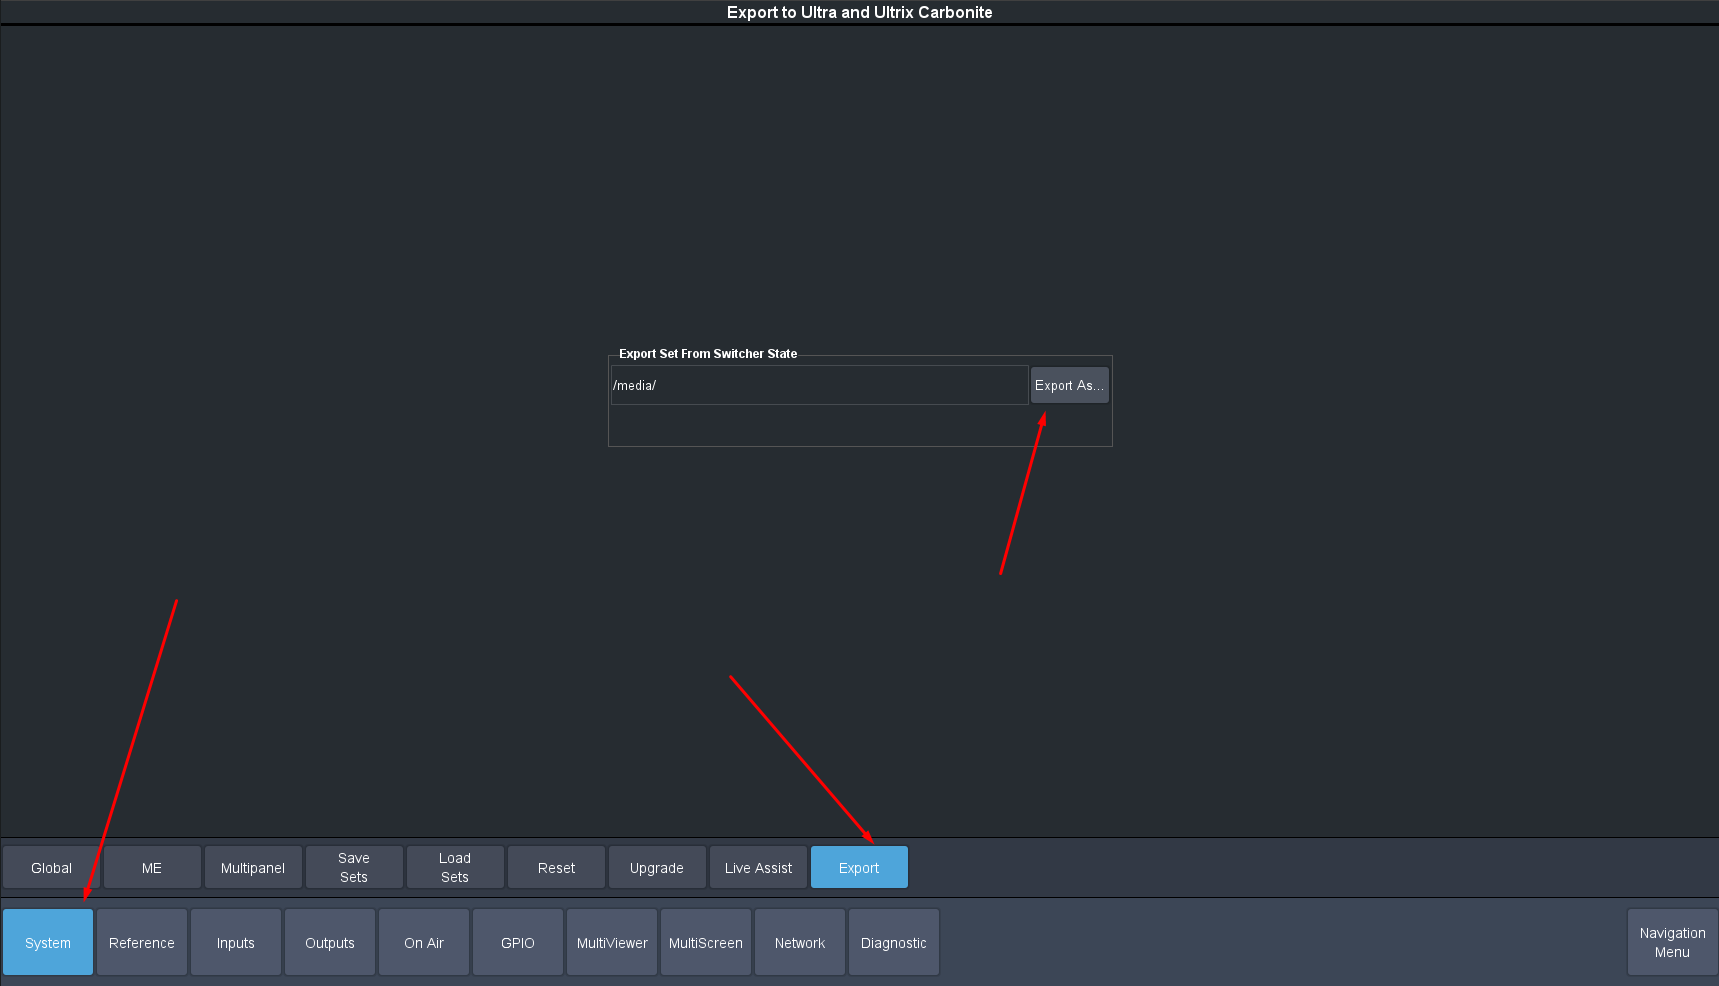This screenshot has width=1719, height=986.
Task: Select the Reset tab
Action: (x=556, y=867)
